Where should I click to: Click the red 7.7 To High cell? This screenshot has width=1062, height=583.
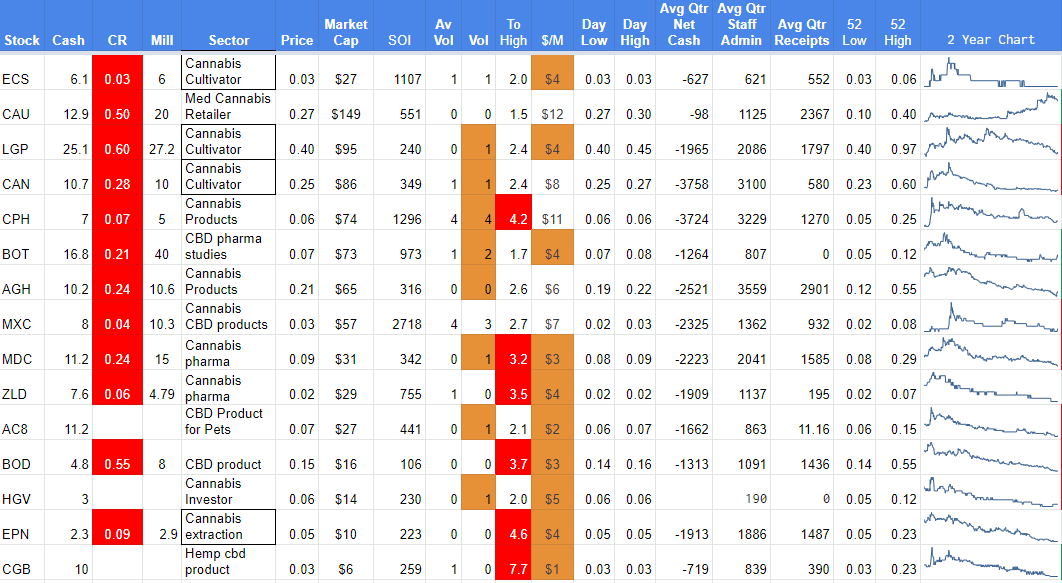point(513,562)
